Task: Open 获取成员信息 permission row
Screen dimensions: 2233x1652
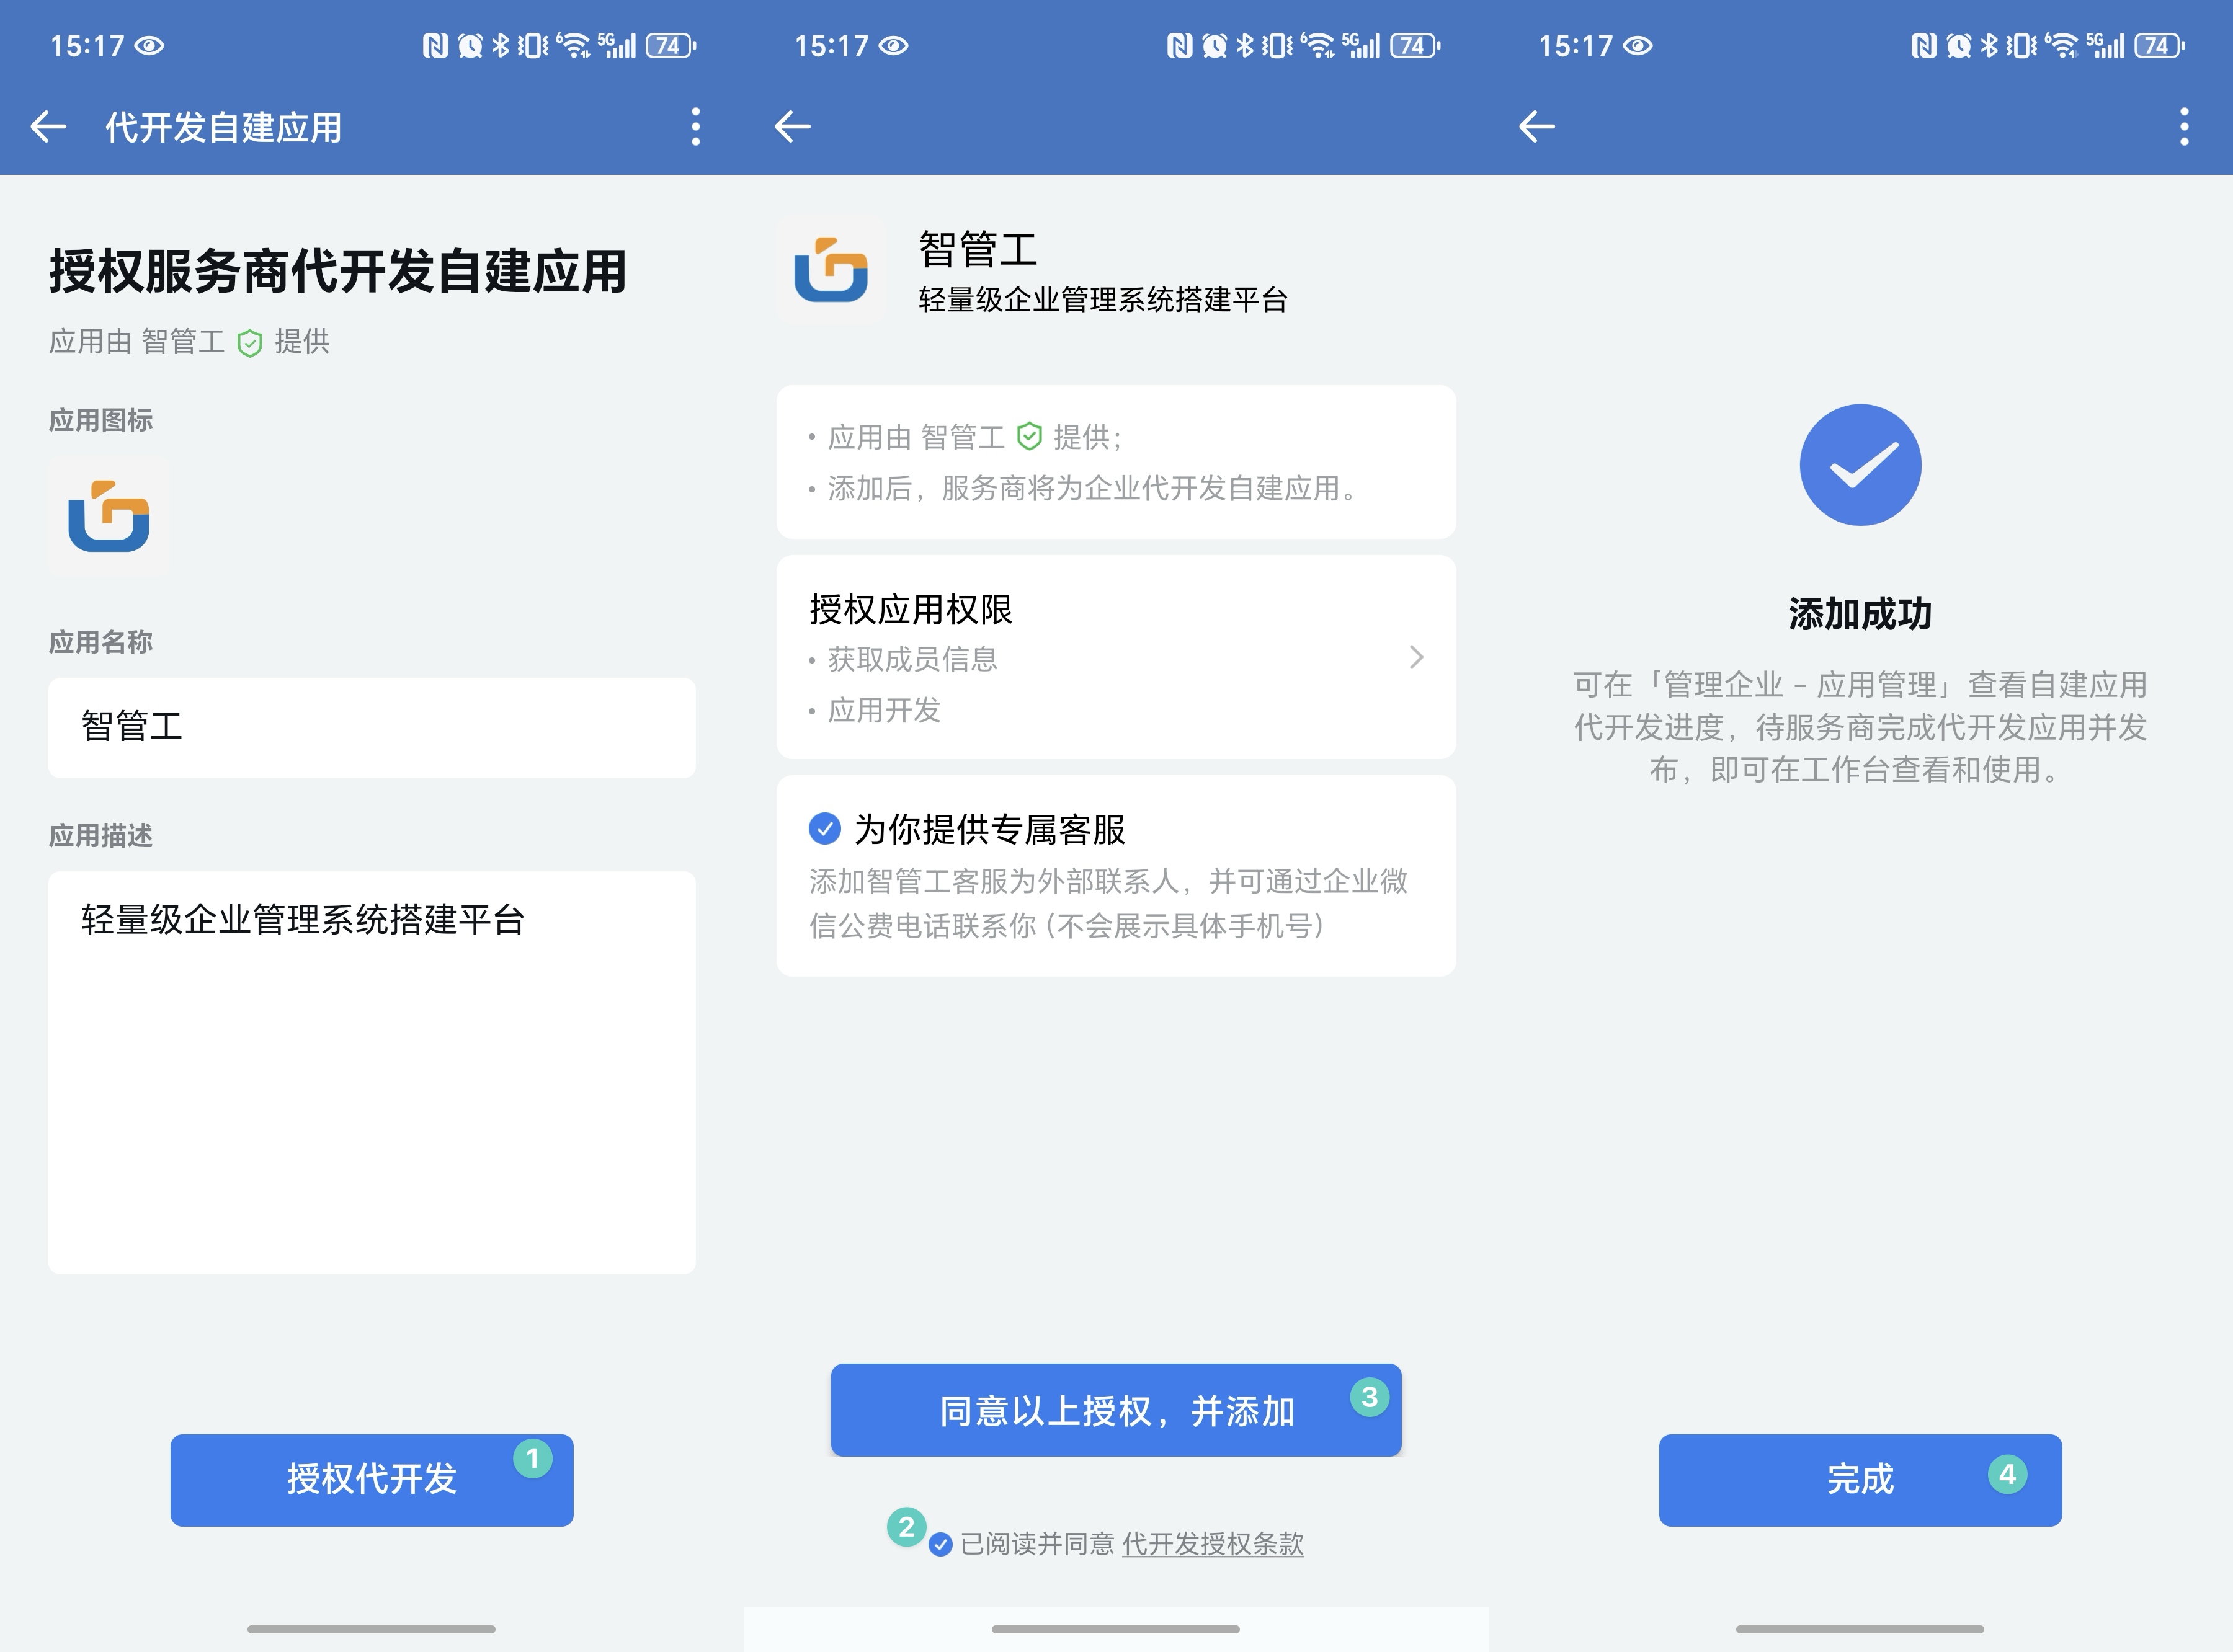Action: (x=912, y=659)
